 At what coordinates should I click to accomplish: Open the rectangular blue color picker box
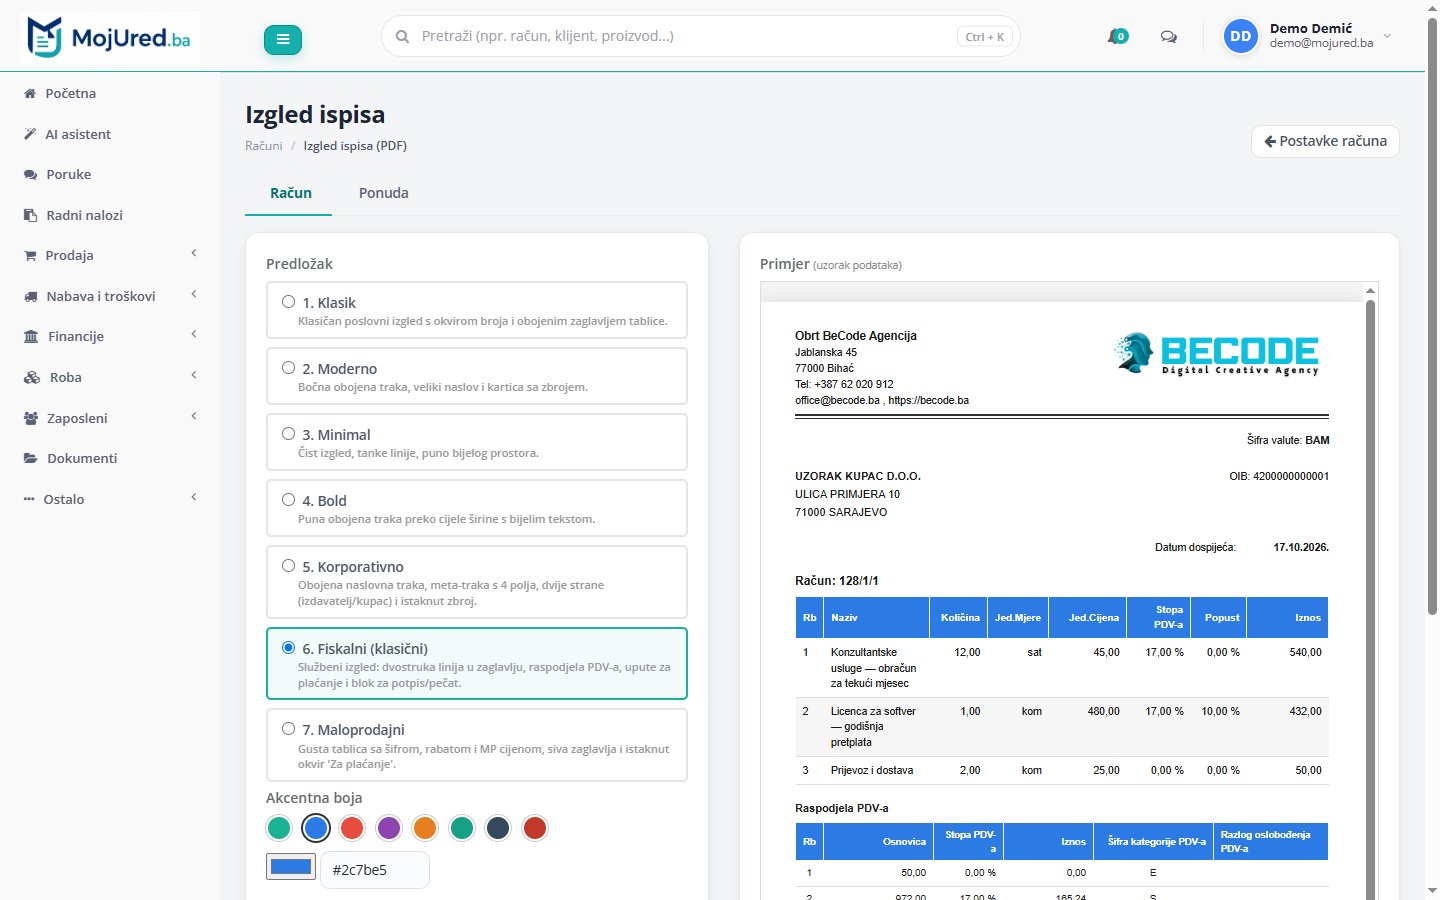(x=291, y=867)
